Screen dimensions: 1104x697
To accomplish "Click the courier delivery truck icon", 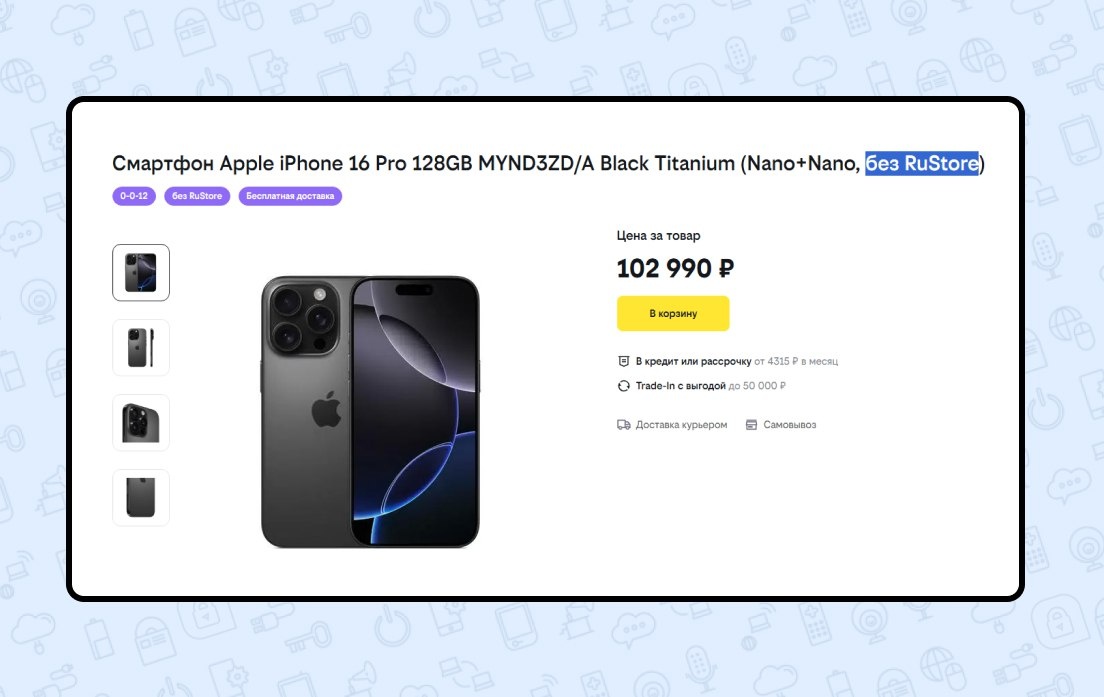I will click(623, 425).
